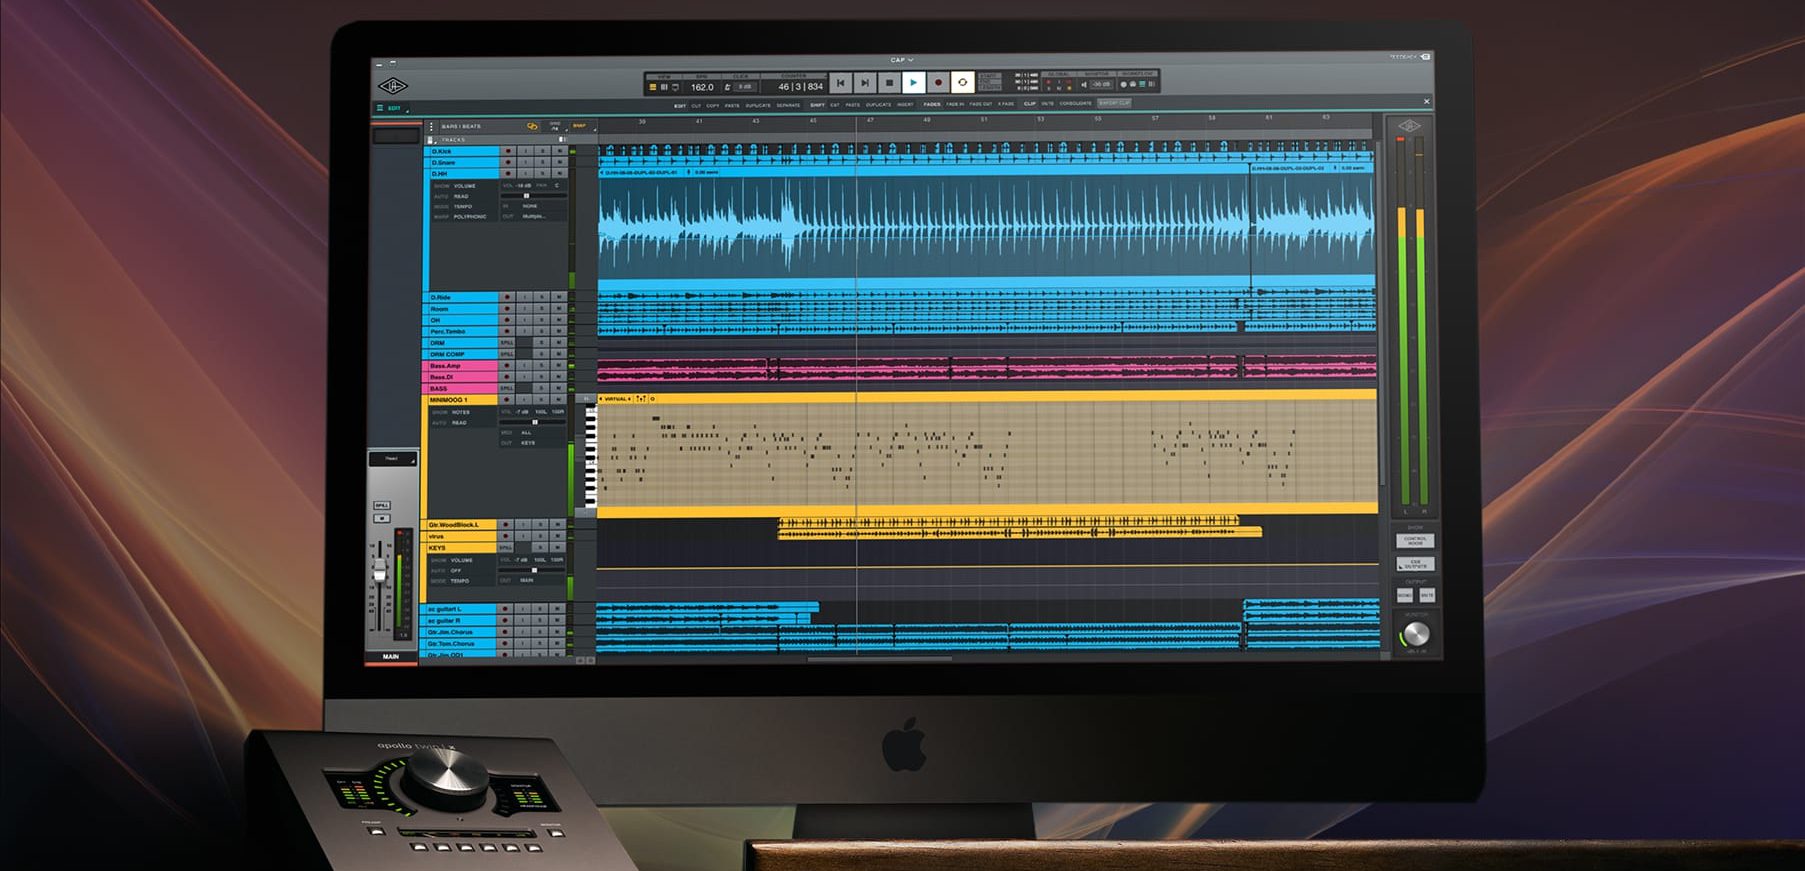This screenshot has height=871, width=1805.
Task: Click the SPILL button on the DRM track
Action: coord(507,343)
